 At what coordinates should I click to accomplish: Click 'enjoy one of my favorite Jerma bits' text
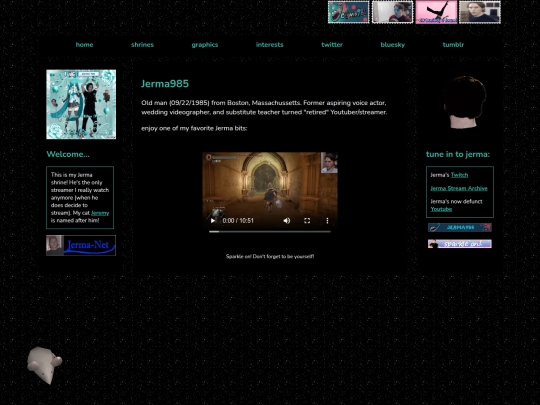point(194,128)
